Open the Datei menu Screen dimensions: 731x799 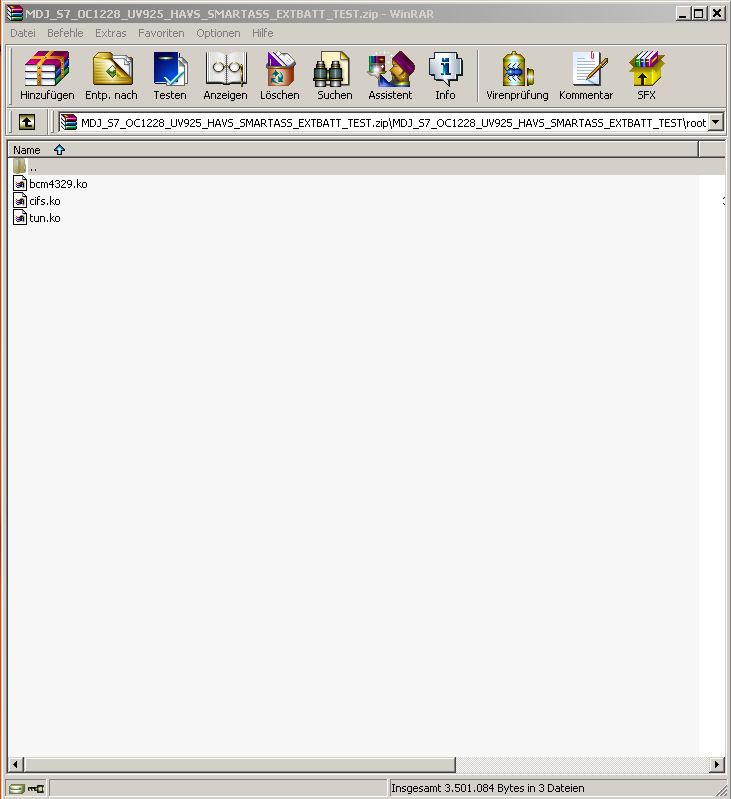click(23, 33)
